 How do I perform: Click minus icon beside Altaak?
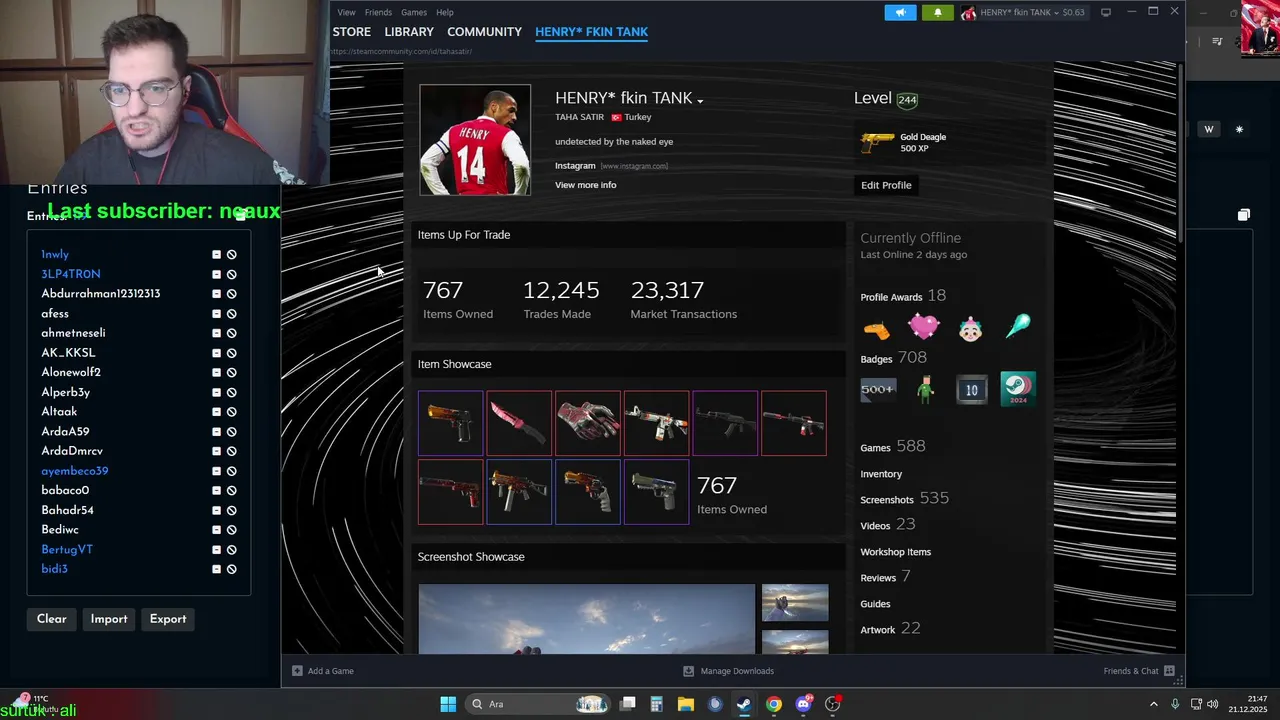pyautogui.click(x=216, y=412)
